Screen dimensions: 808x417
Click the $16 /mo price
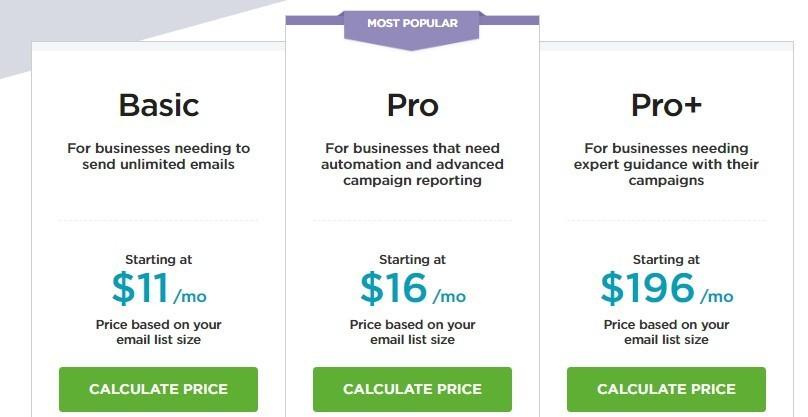pos(412,288)
